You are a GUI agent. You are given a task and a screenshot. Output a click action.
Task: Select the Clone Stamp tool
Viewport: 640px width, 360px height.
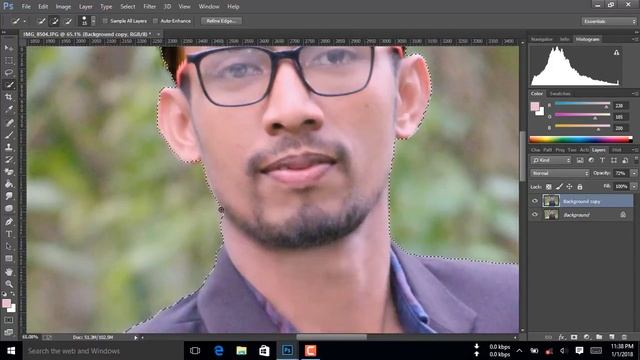click(x=9, y=147)
